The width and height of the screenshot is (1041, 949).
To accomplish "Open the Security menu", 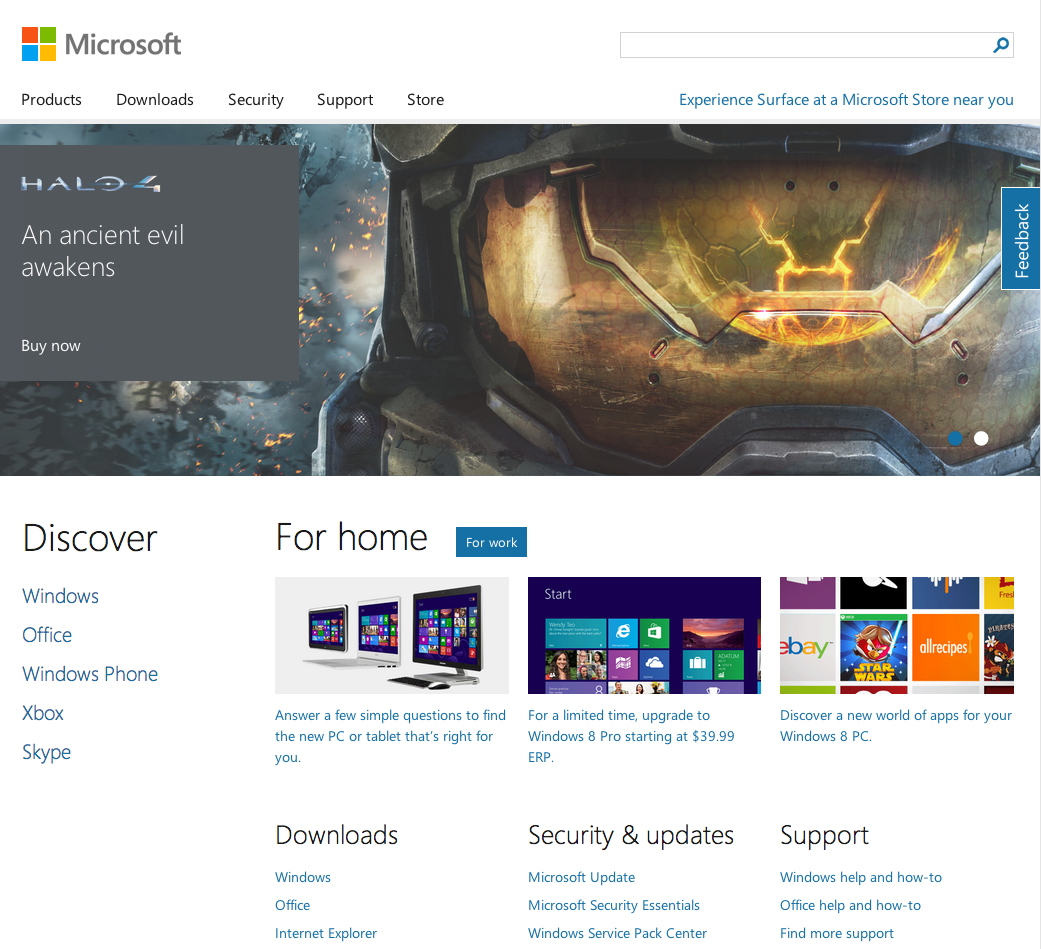I will tap(256, 100).
